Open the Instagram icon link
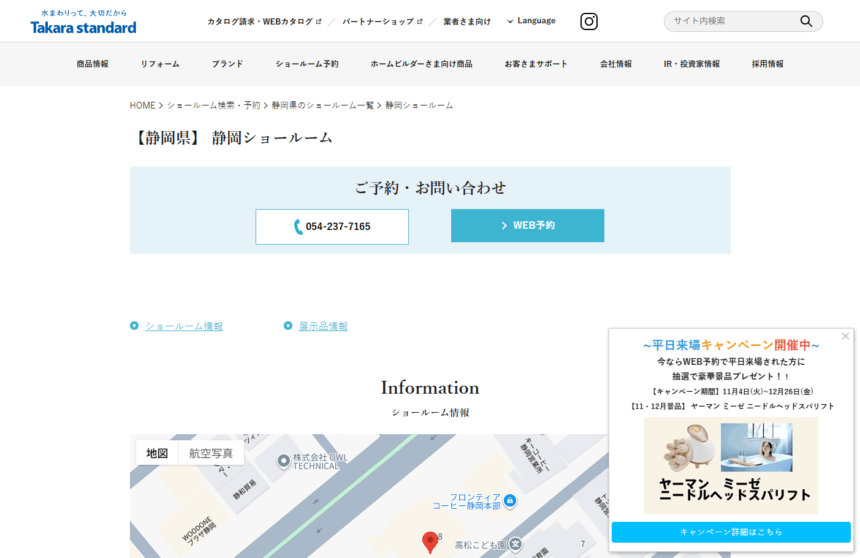Viewport: 860px width, 558px height. 589,21
